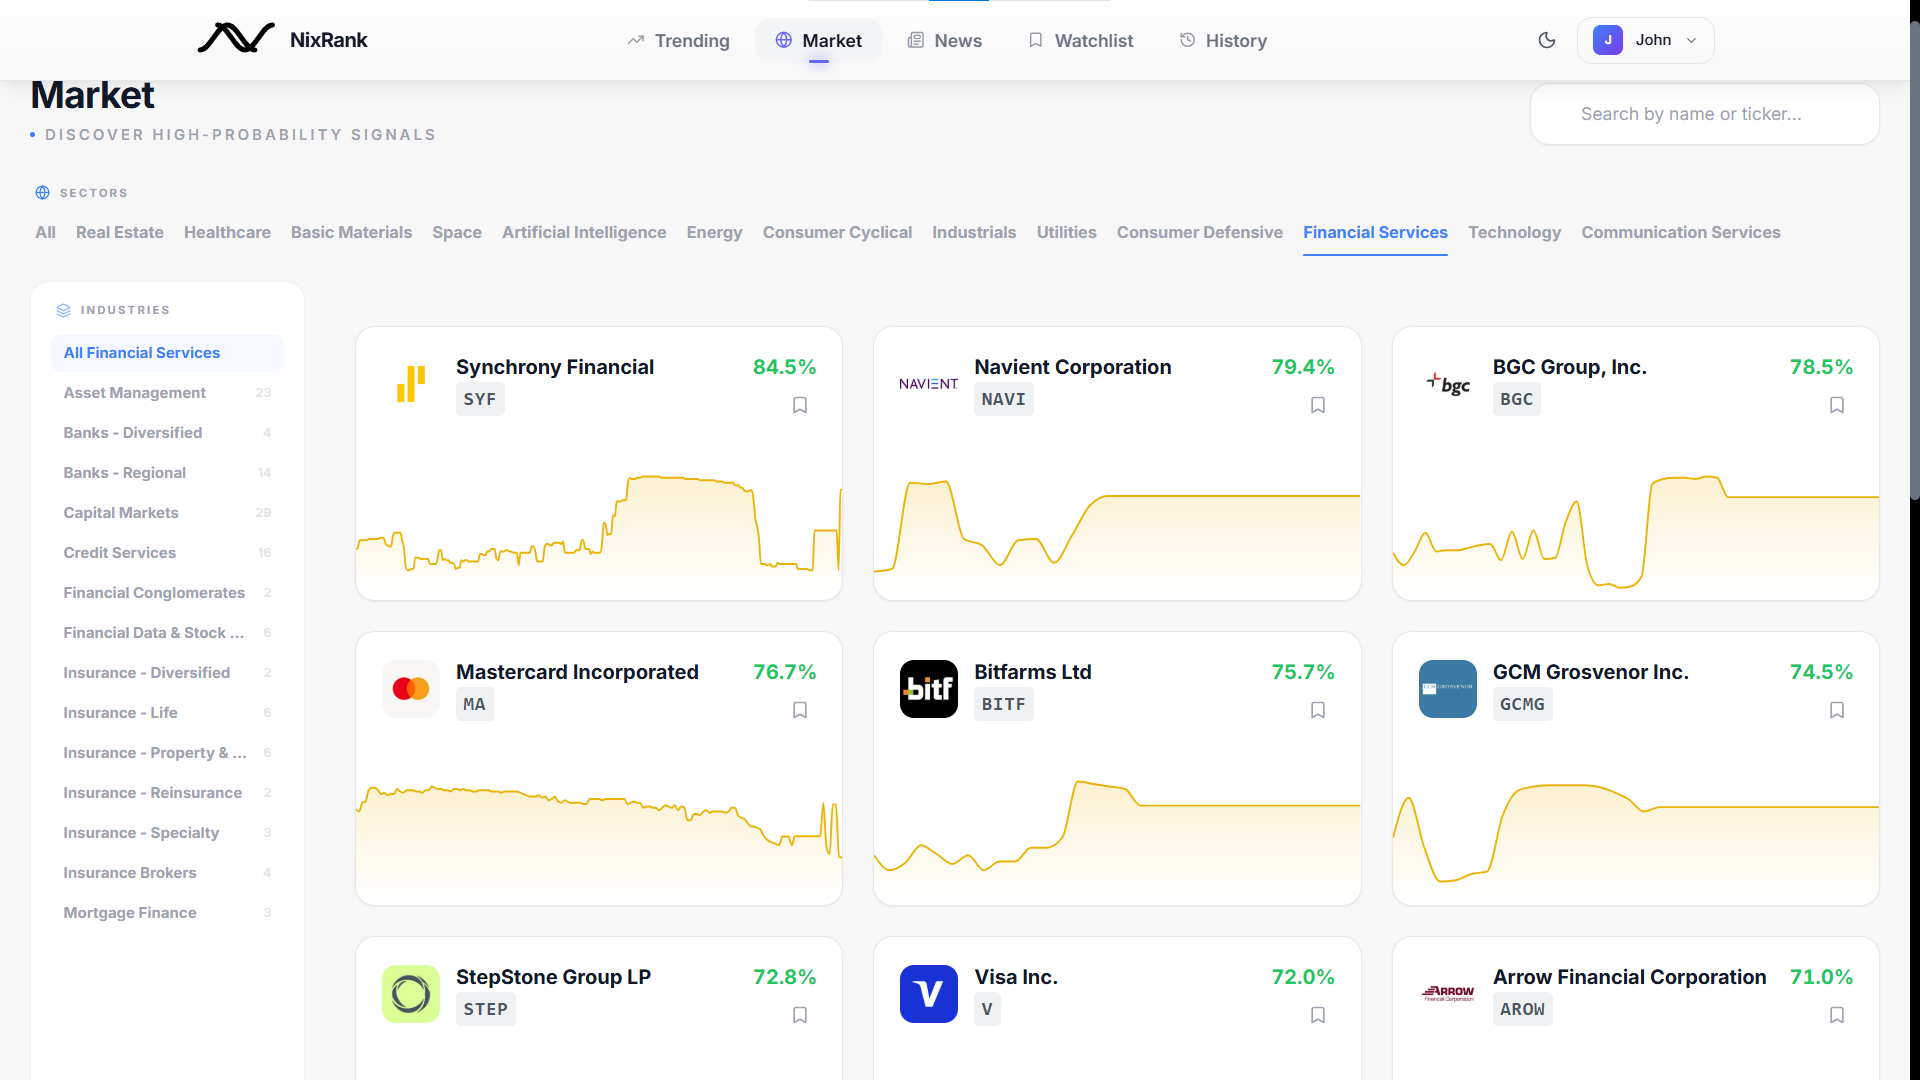This screenshot has width=1920, height=1080.
Task: Filter by Utilities sector
Action: (1066, 232)
